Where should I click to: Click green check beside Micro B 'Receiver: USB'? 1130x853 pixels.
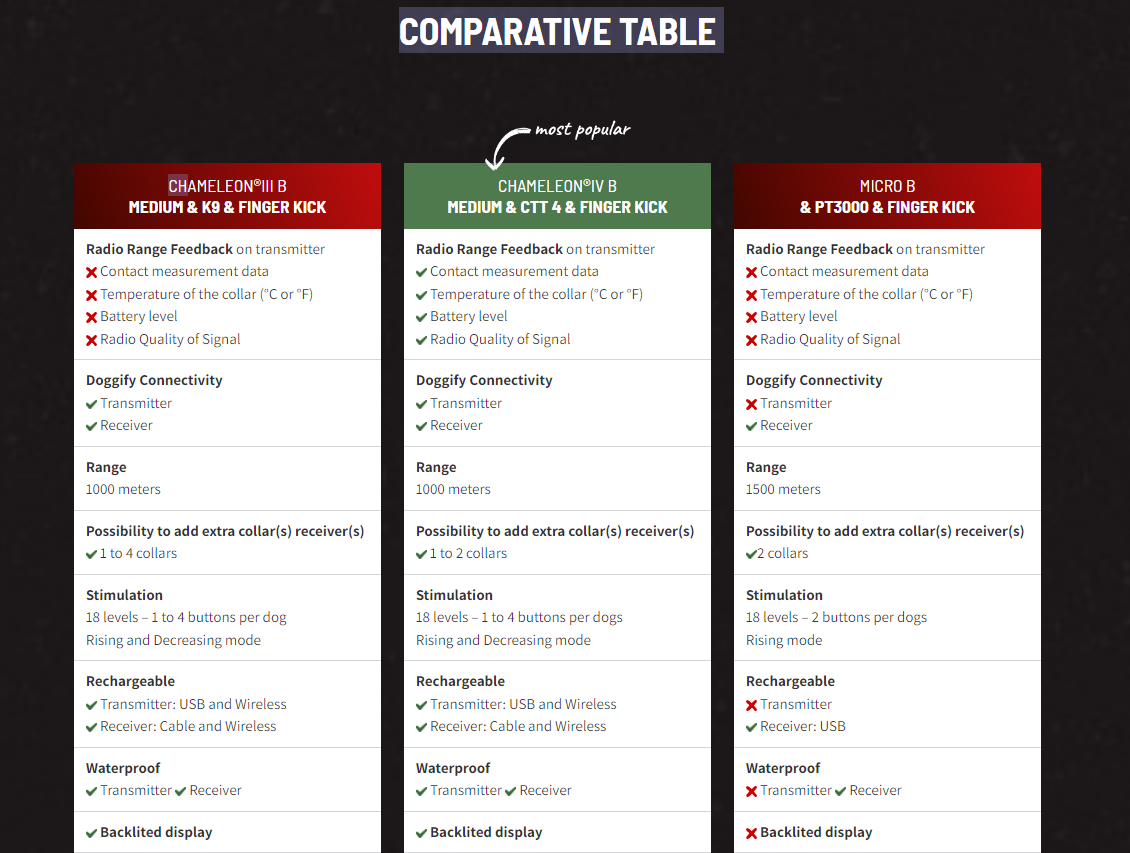pos(752,728)
